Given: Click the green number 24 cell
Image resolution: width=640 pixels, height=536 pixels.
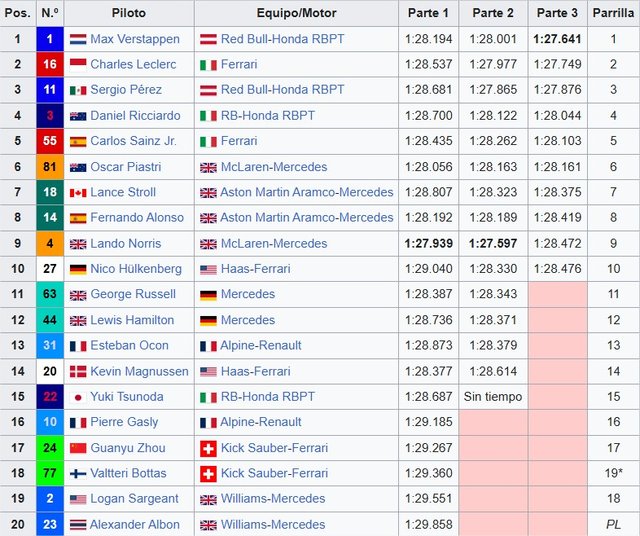Looking at the screenshot, I should pos(50,448).
